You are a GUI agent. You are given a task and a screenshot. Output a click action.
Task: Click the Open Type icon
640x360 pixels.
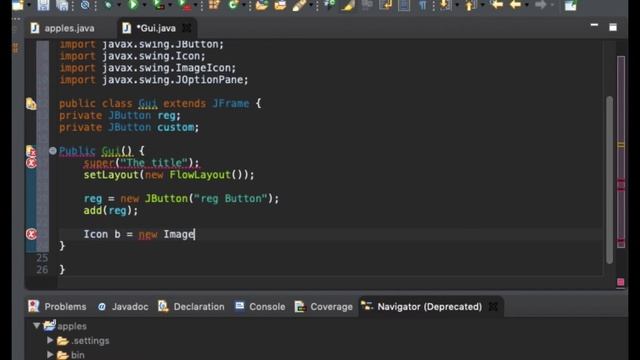(262, 5)
